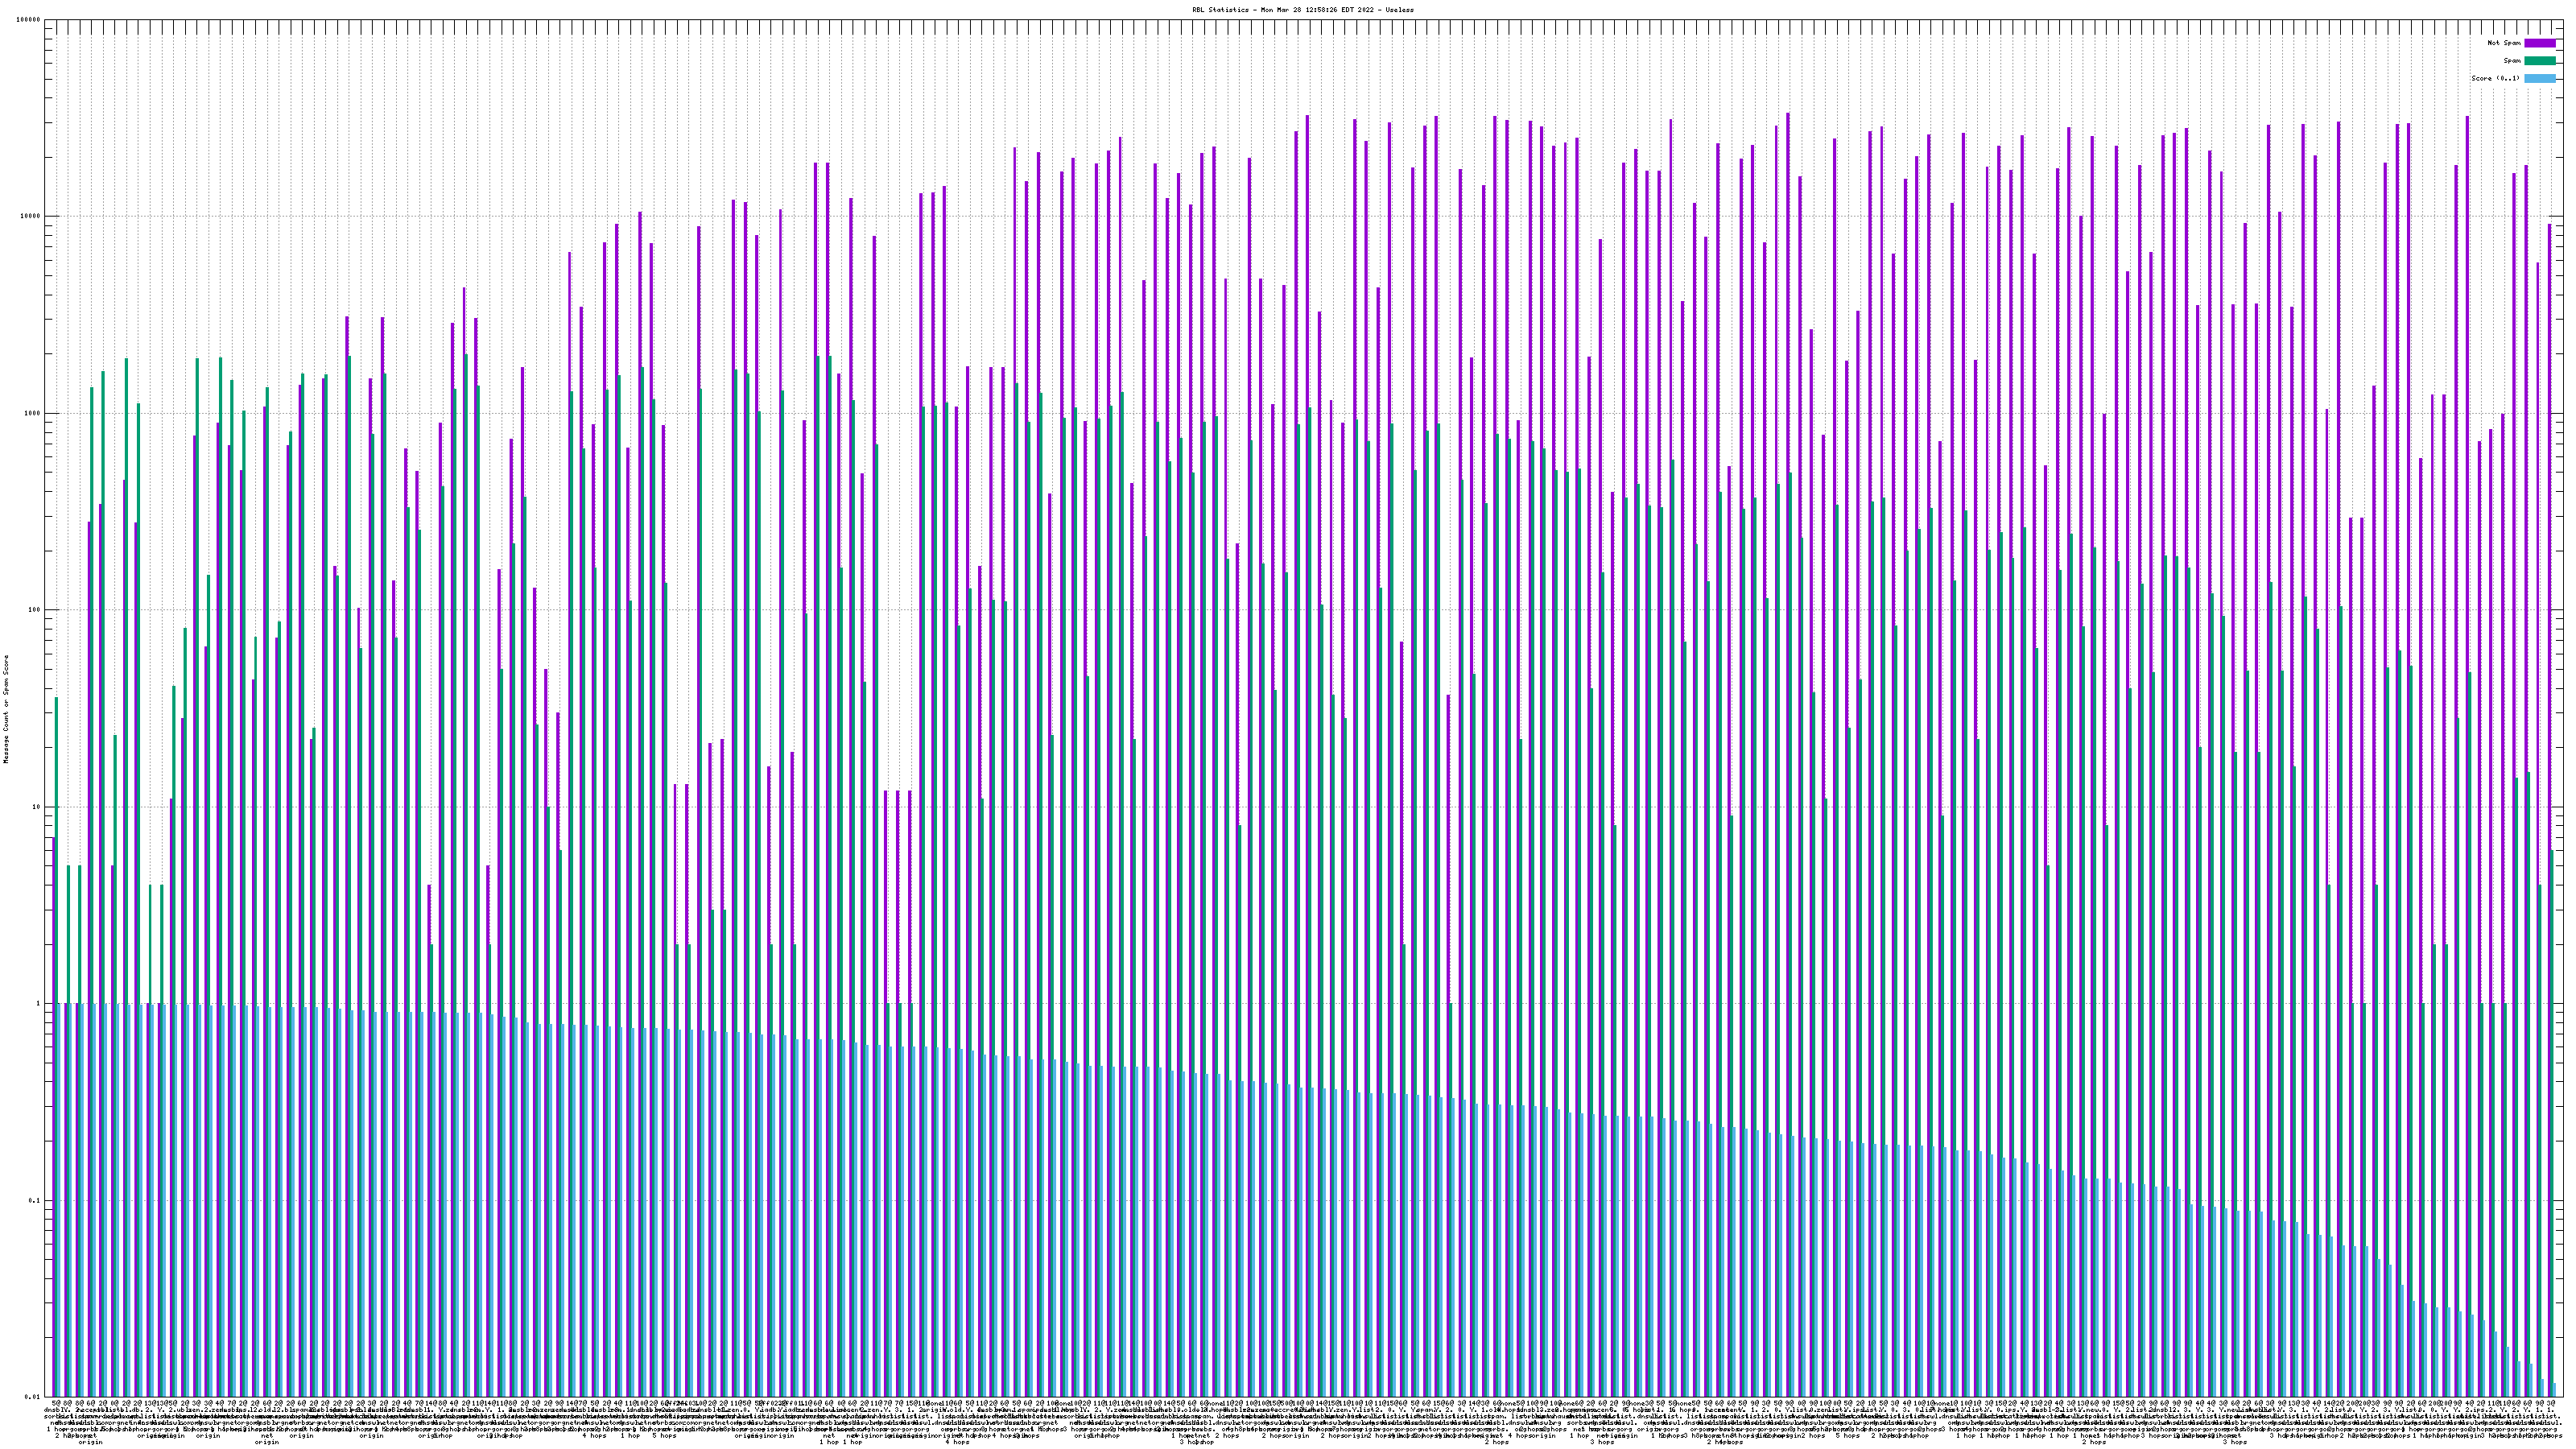Viewport: 2576px width, 1449px height.
Task: Click the leftmost blue score bar
Action: tap(60, 1200)
